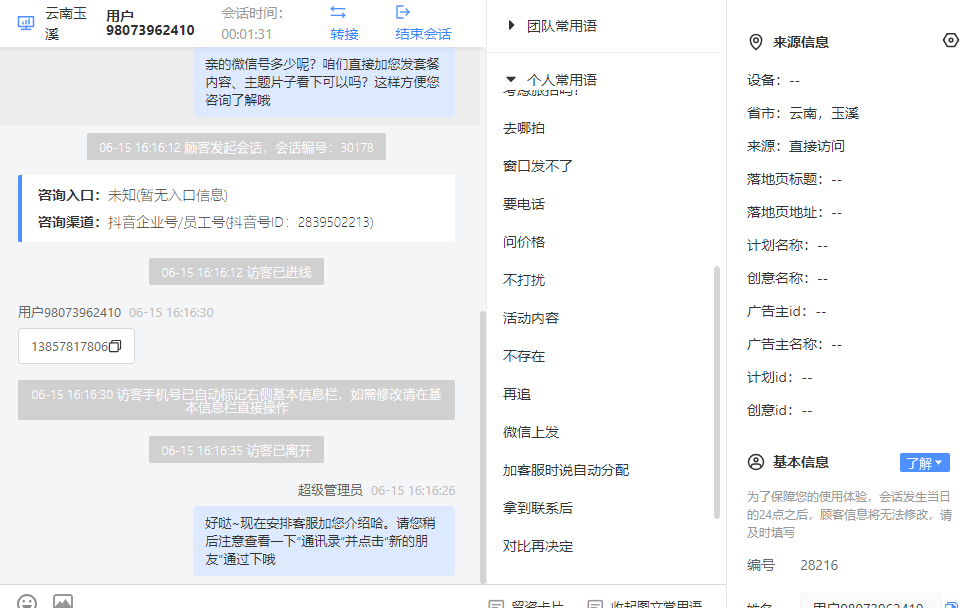Choose the 再追 quick phrase
977x608 pixels.
pos(517,394)
